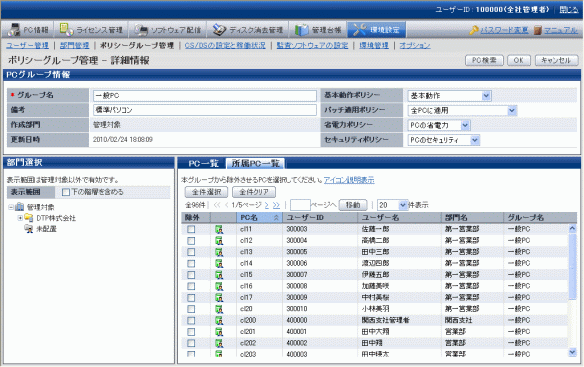This screenshot has height=367, width=584.
Task: Click the PC icon in row cl201
Action: (x=219, y=332)
